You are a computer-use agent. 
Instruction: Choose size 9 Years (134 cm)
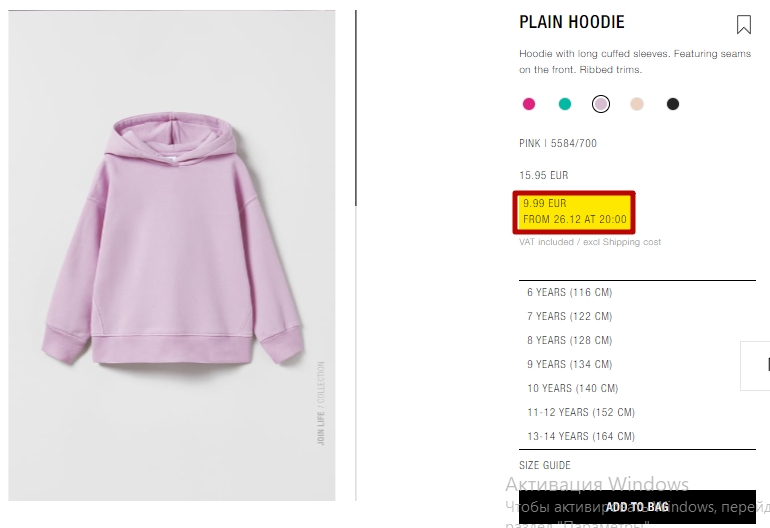point(637,364)
